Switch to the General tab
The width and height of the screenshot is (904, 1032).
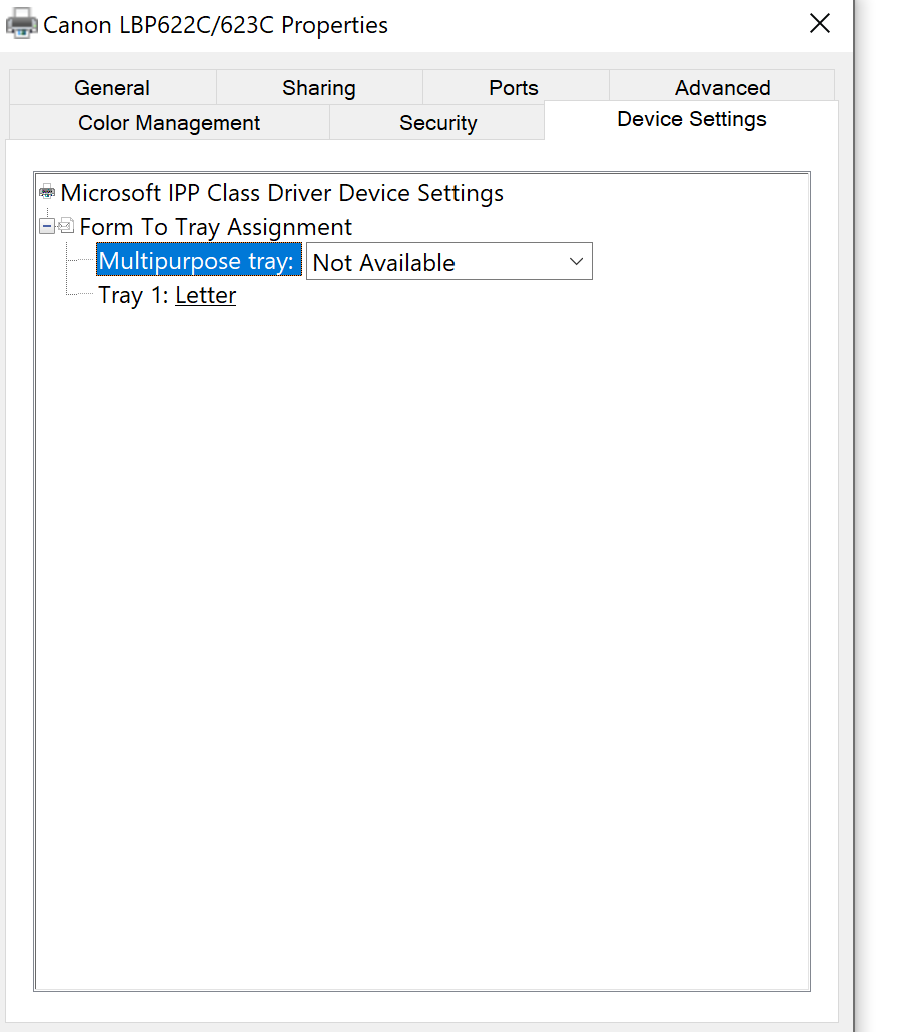tap(112, 88)
